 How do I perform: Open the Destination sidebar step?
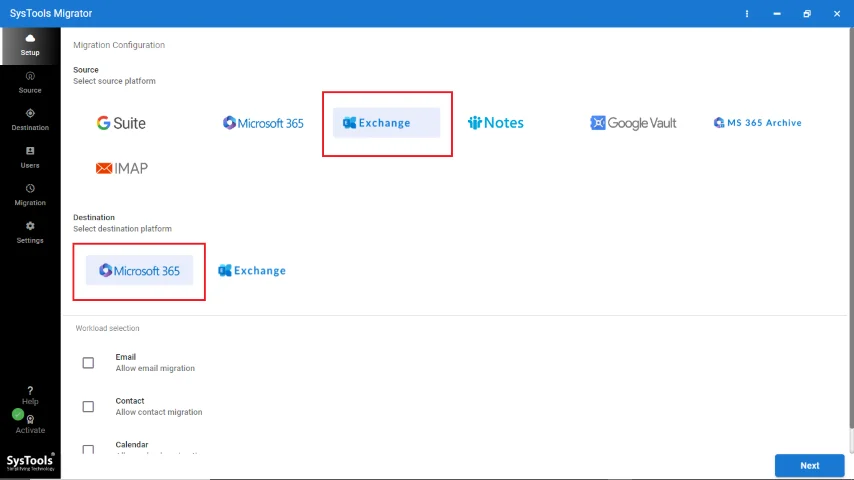[x=30, y=120]
